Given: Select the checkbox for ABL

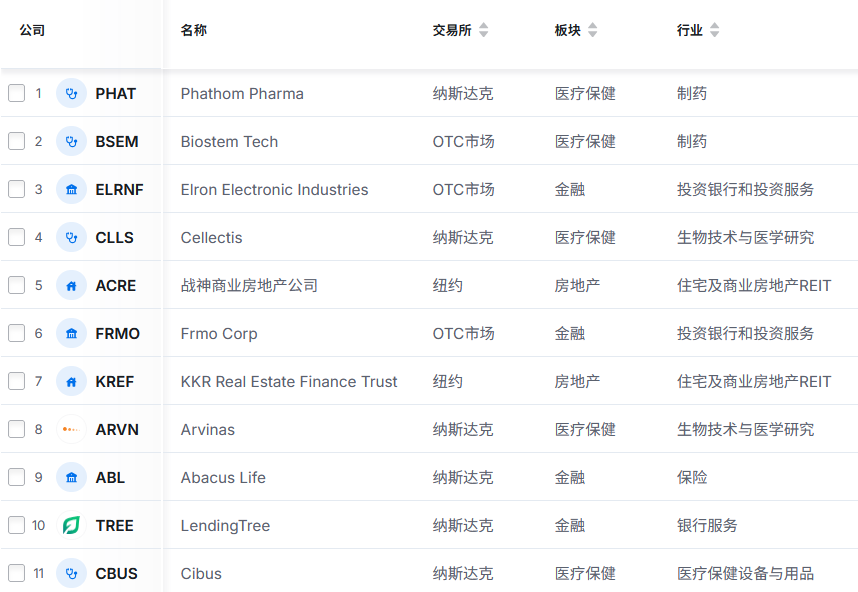Looking at the screenshot, I should point(16,477).
